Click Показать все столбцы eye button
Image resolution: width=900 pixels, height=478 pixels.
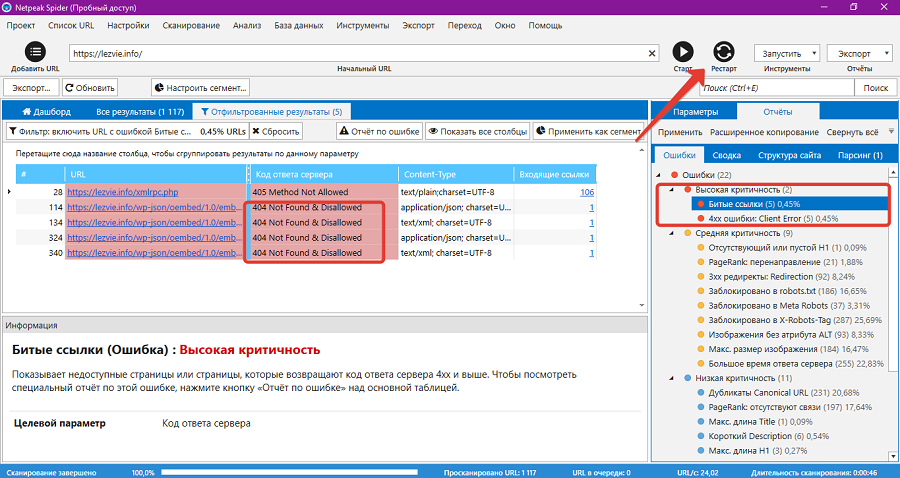pos(478,131)
